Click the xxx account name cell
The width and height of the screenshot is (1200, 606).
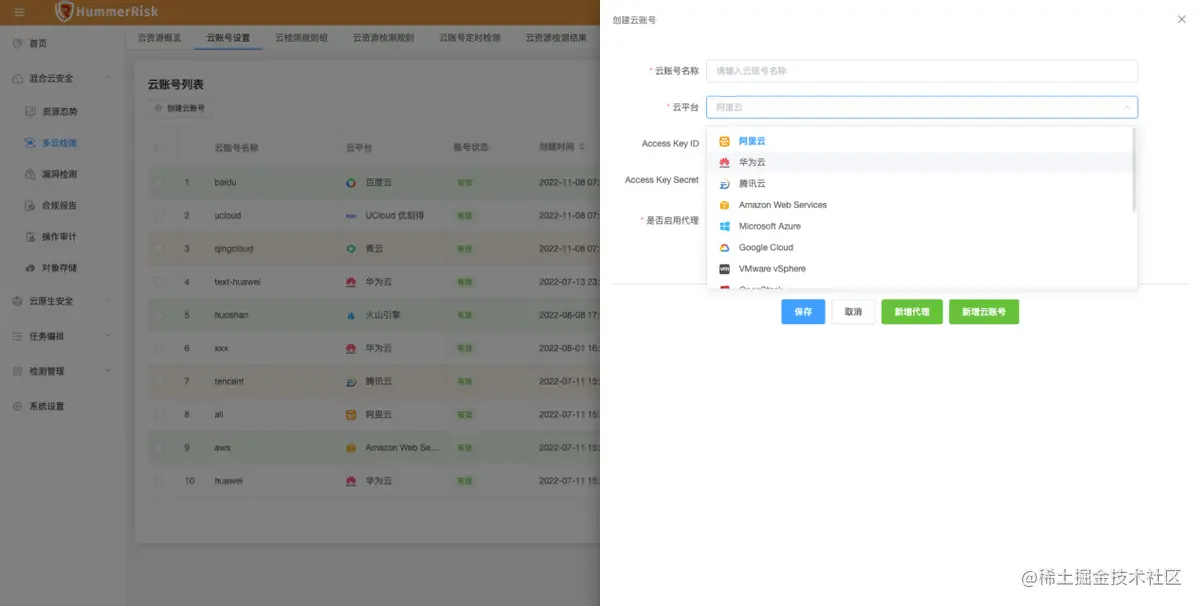click(x=222, y=348)
